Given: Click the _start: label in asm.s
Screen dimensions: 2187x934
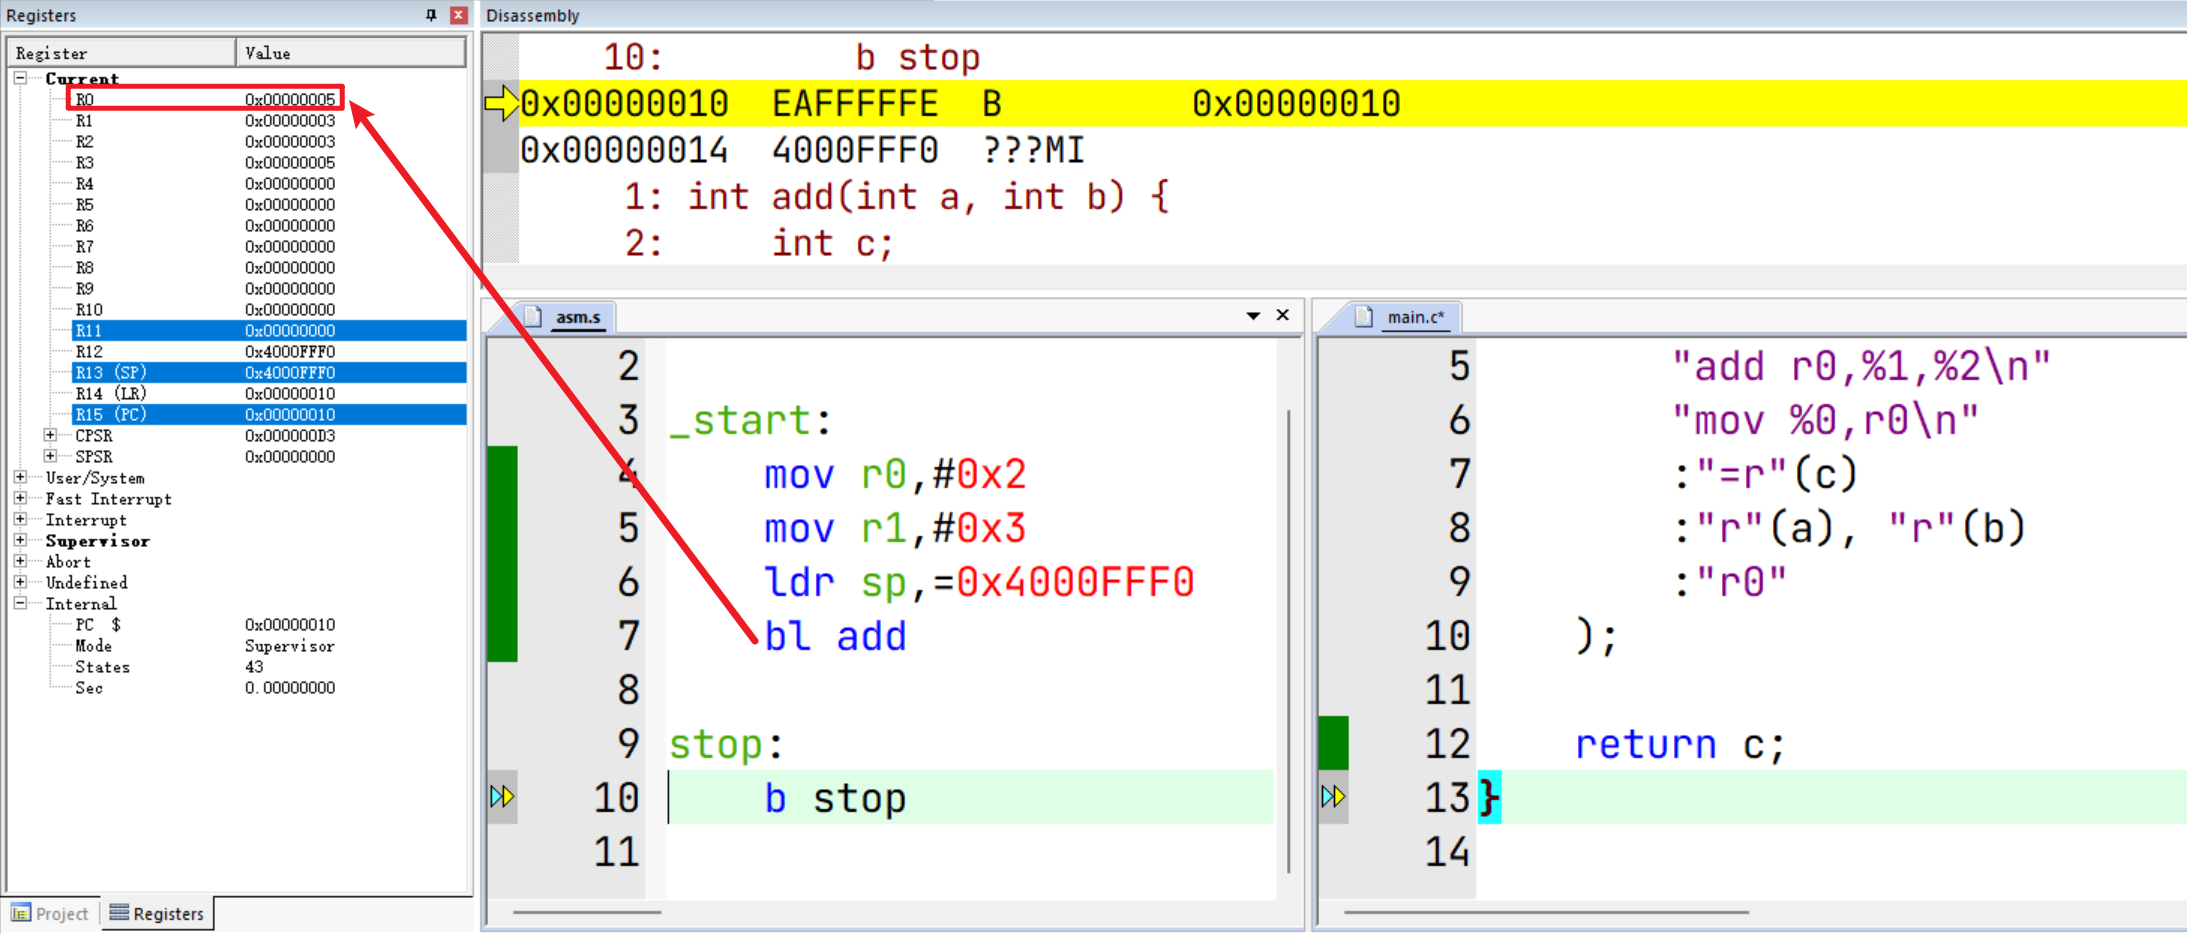Looking at the screenshot, I should pos(750,420).
